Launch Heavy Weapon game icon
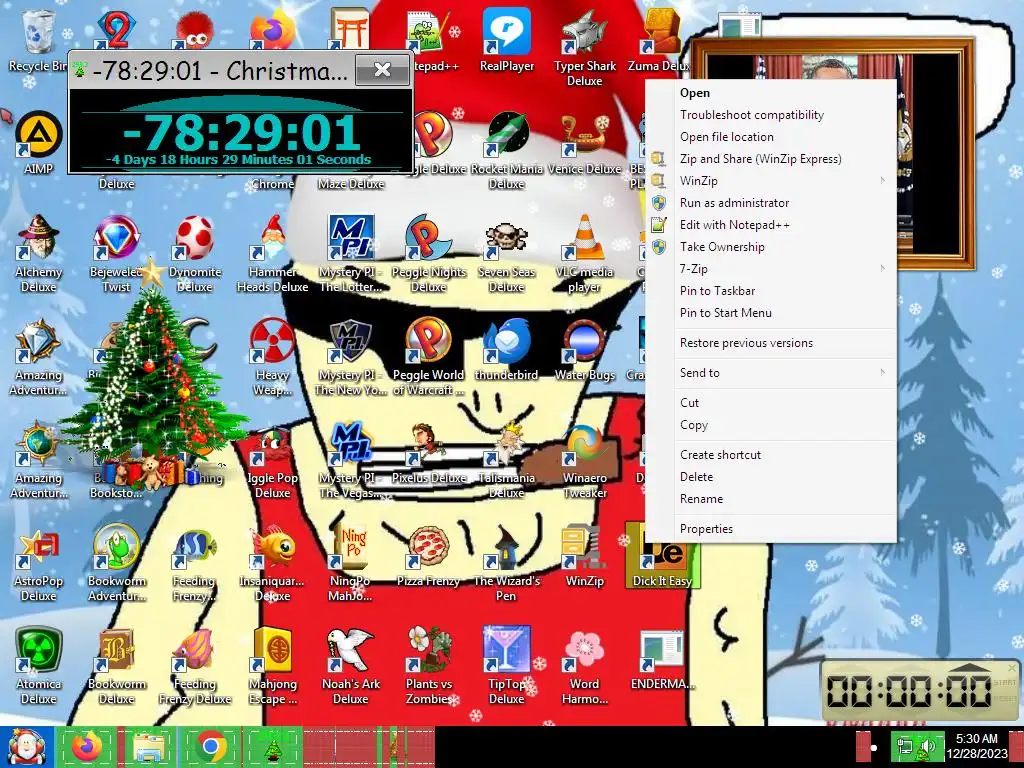 click(272, 357)
